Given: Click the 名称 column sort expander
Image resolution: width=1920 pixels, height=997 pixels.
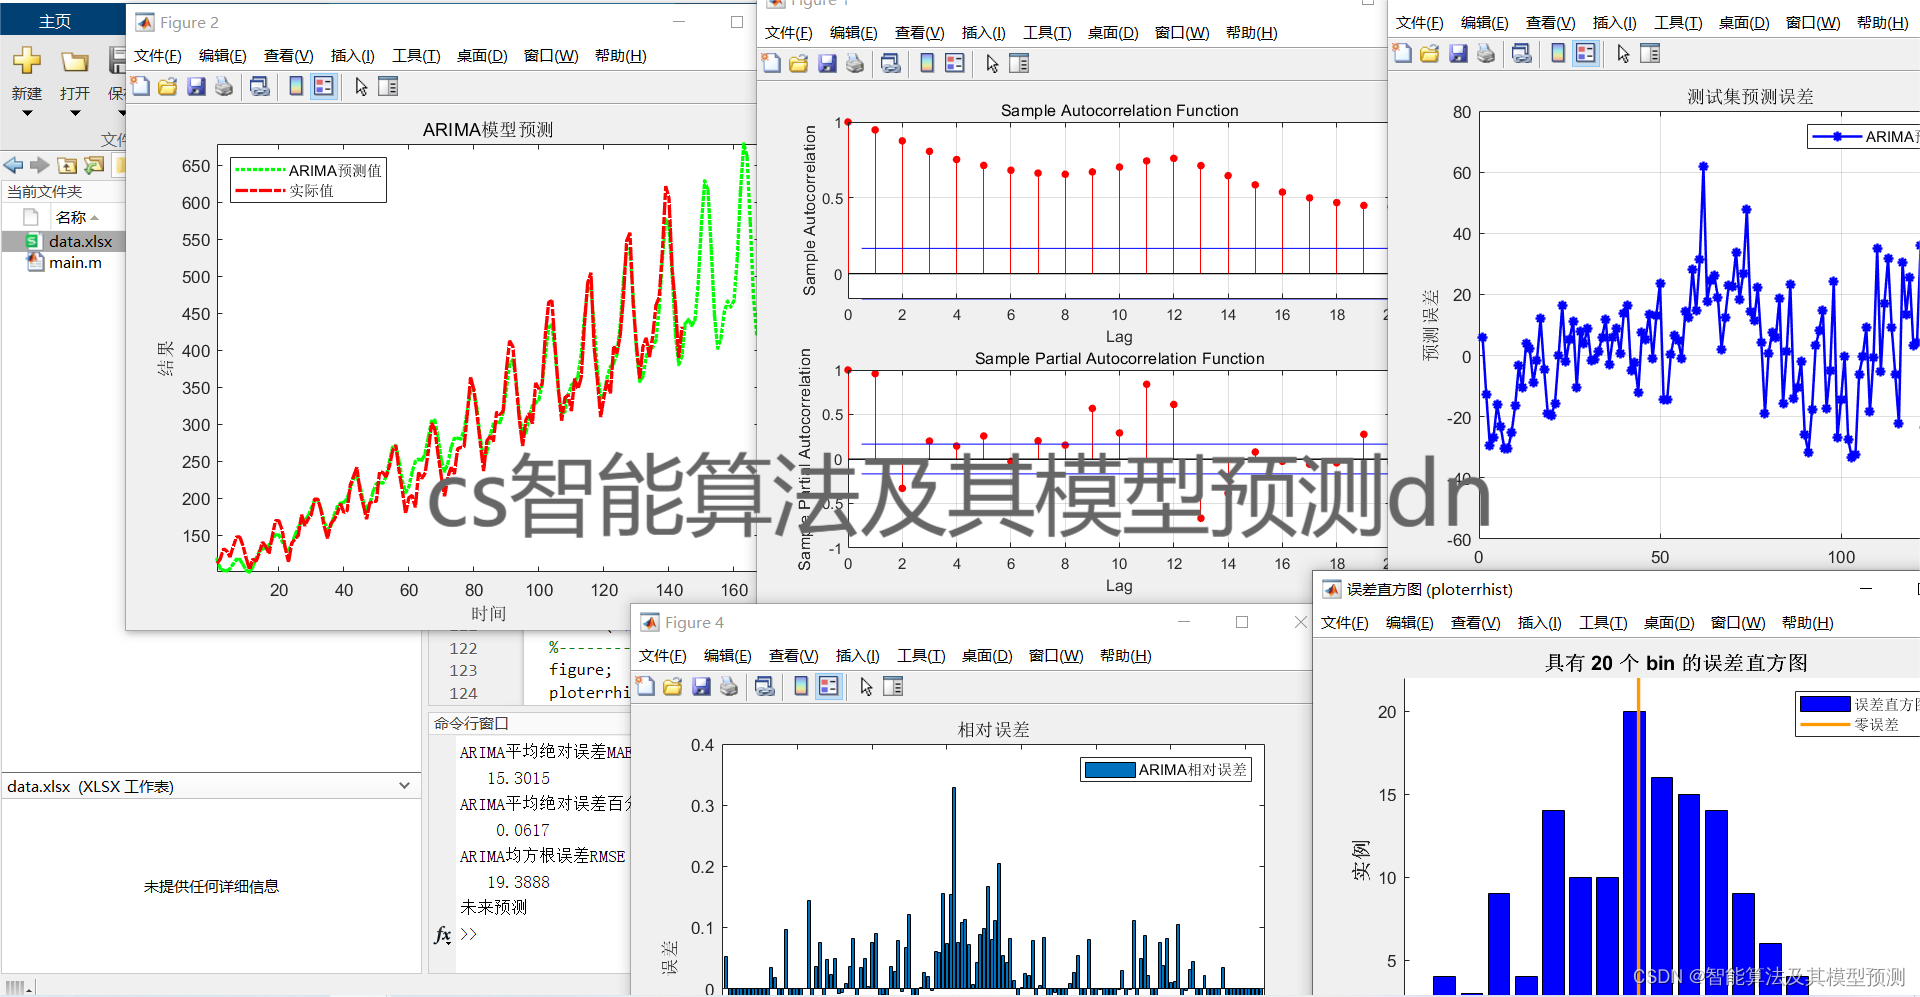Looking at the screenshot, I should click(x=93, y=217).
